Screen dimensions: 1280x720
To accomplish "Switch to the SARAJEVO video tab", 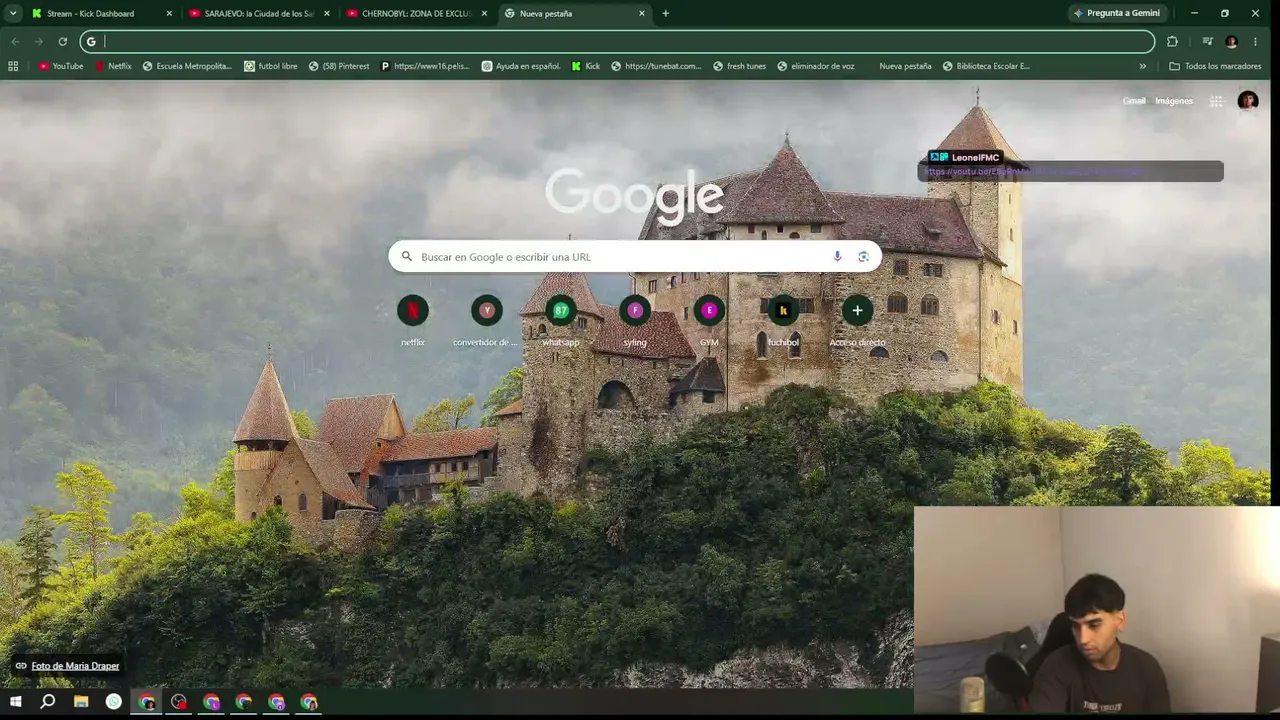I will coord(261,14).
